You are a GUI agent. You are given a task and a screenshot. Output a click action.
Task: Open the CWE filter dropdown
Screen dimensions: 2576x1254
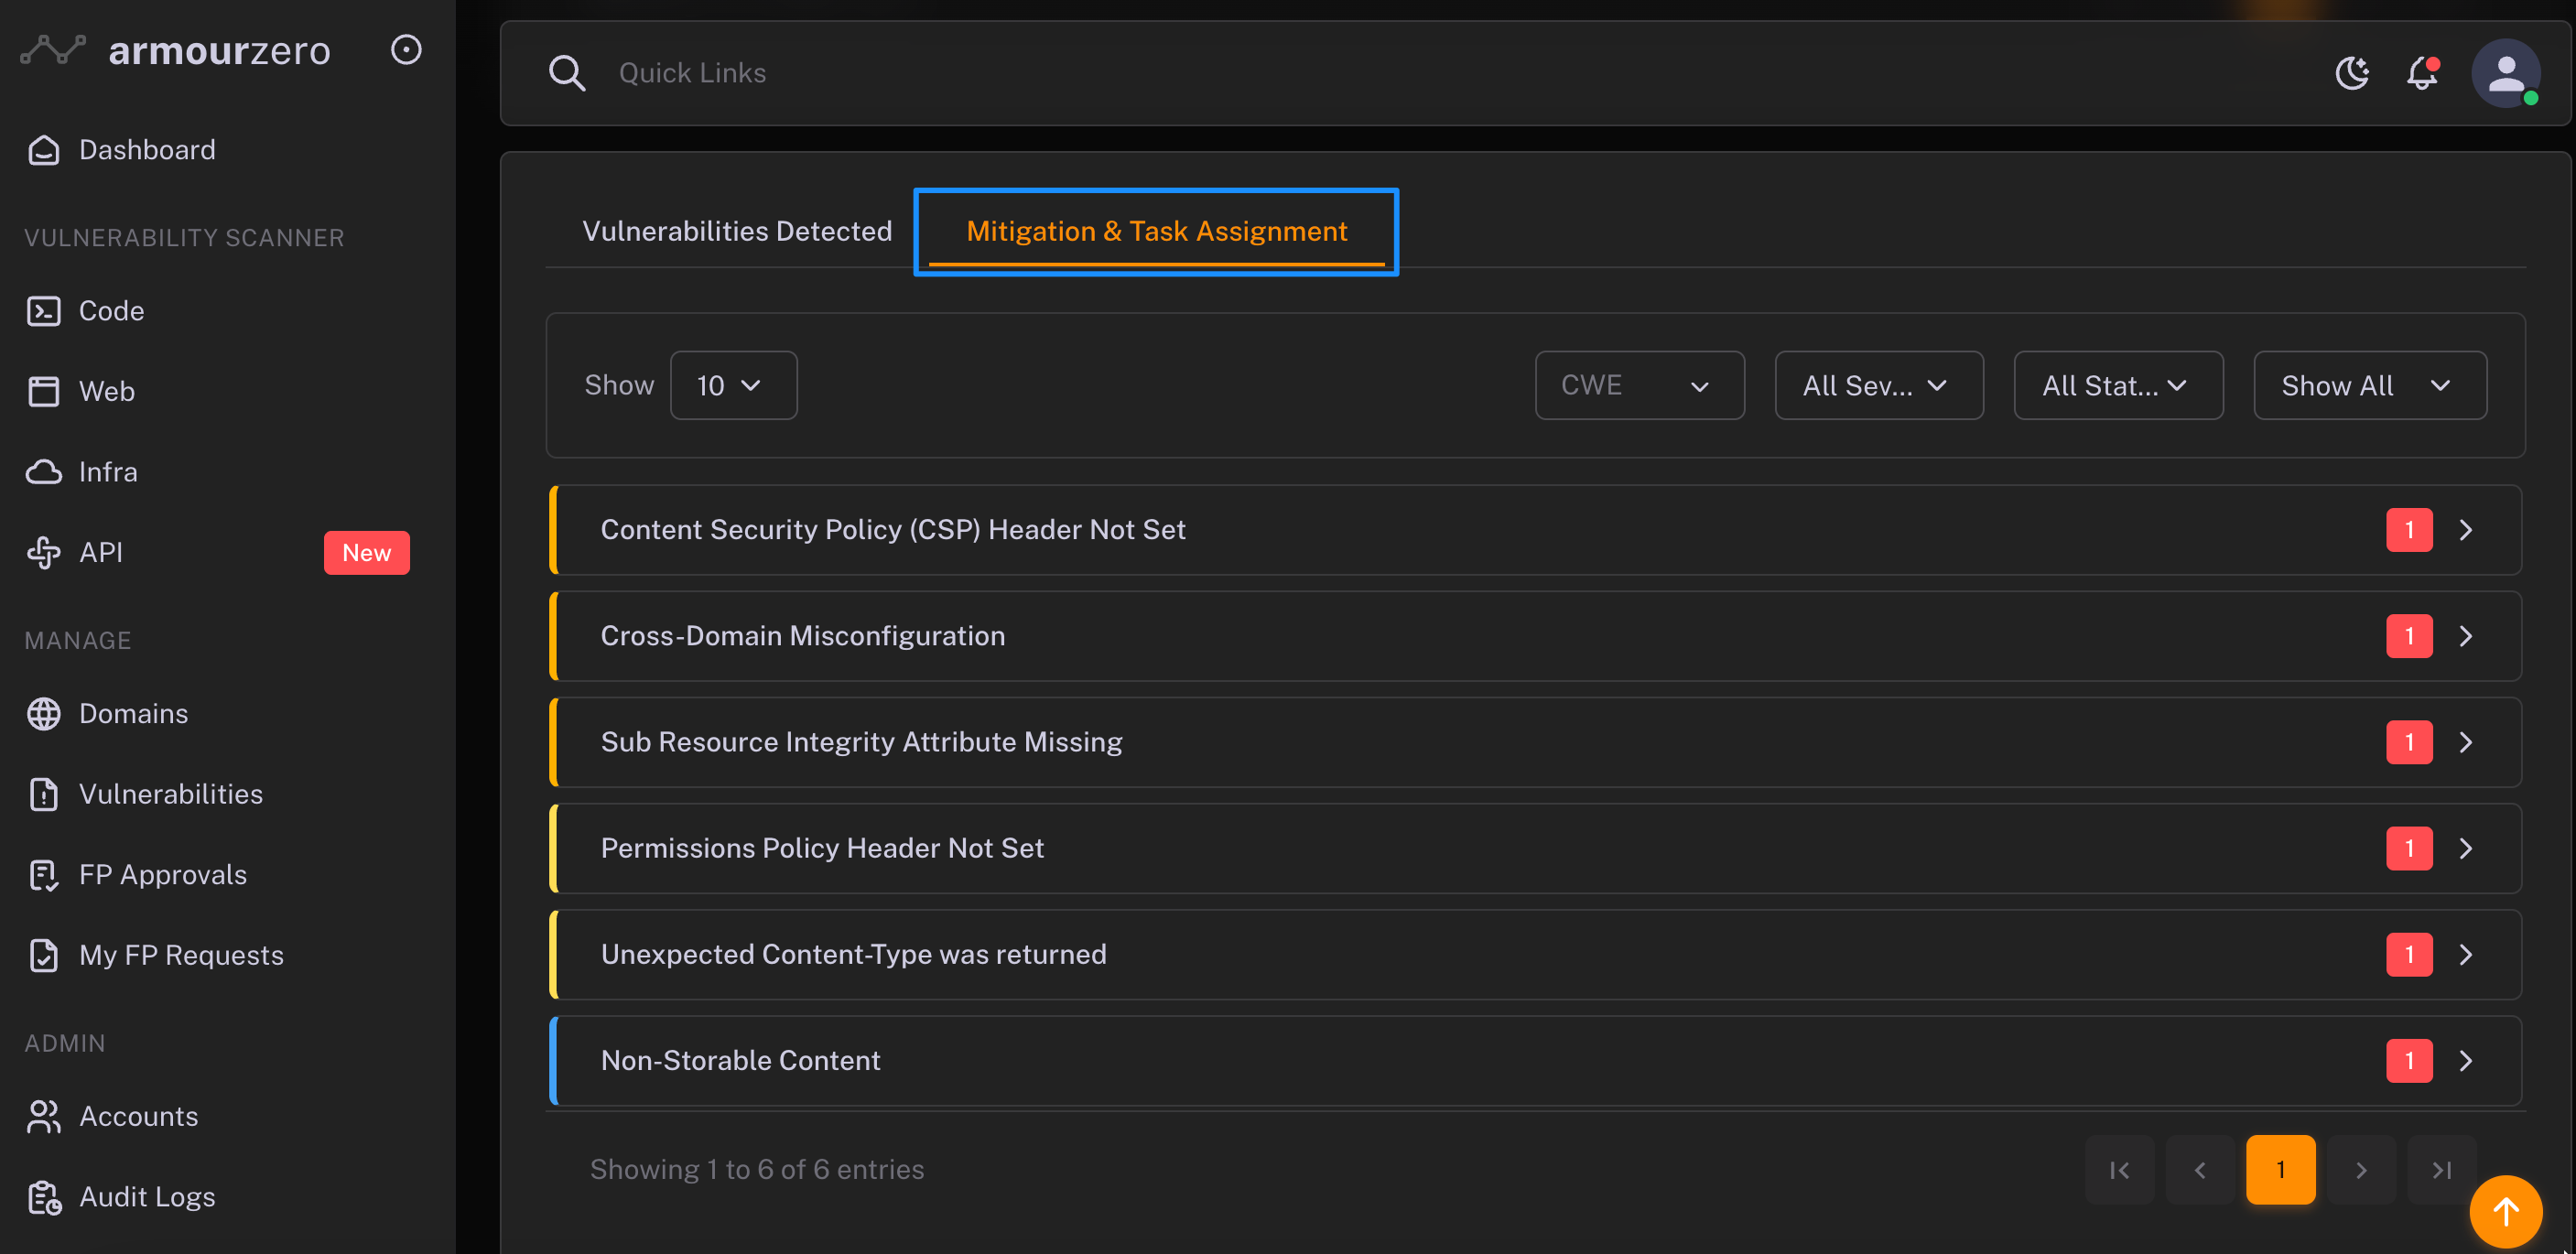pos(1639,385)
